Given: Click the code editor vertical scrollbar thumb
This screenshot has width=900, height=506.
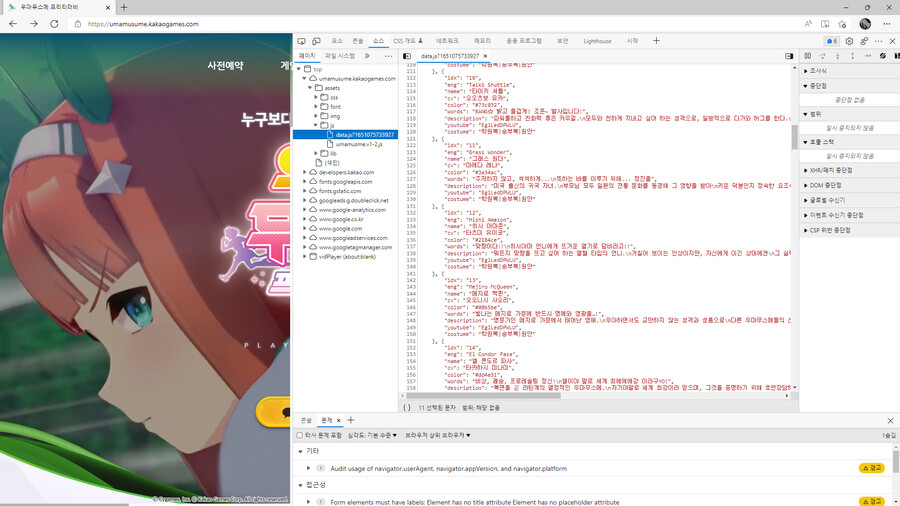Looking at the screenshot, I should click(794, 137).
